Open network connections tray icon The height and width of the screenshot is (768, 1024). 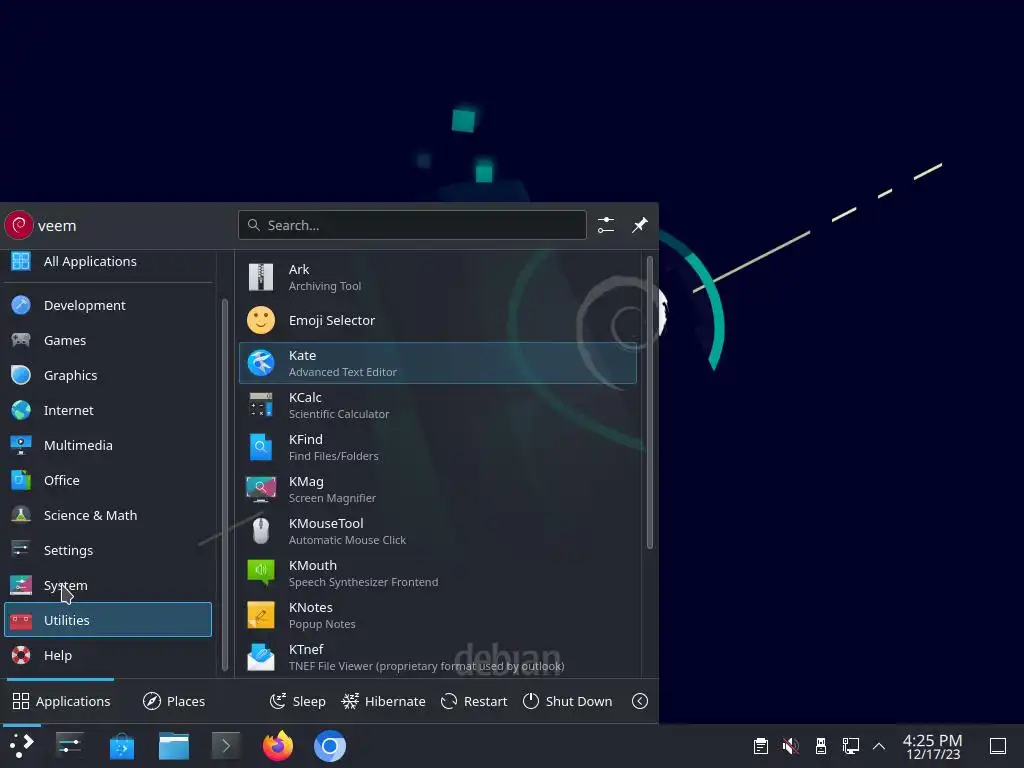pyautogui.click(x=851, y=746)
